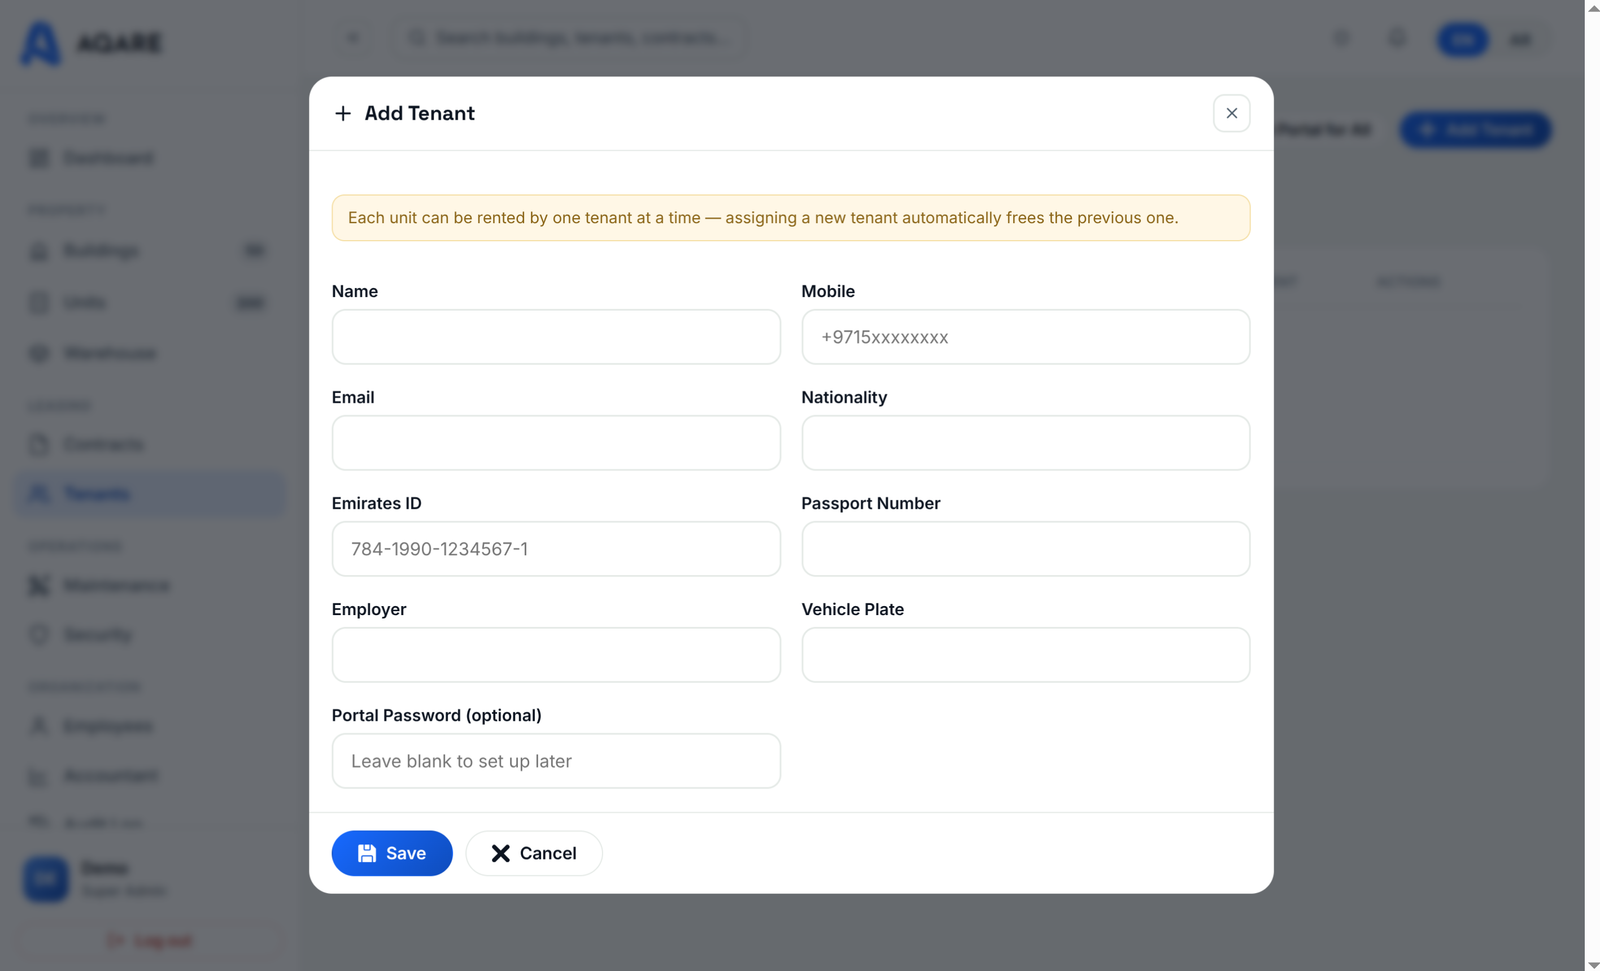Screen dimensions: 1600x971
Task: Click the Portal Password field
Action: [x=556, y=761]
